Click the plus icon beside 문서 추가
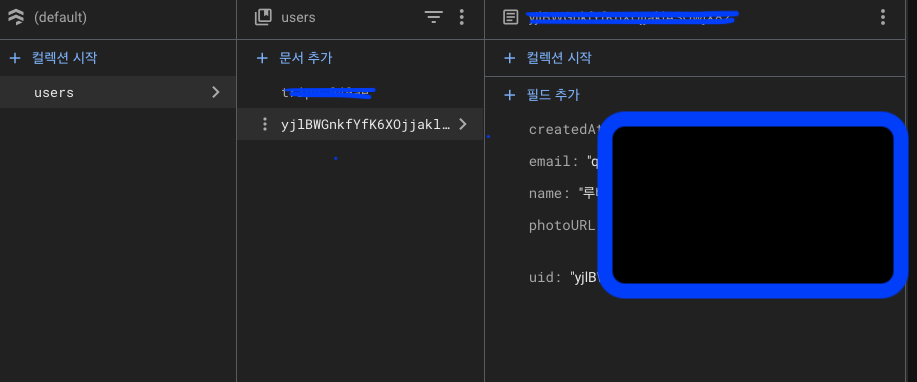Viewport: 917px width, 382px height. (x=263, y=58)
